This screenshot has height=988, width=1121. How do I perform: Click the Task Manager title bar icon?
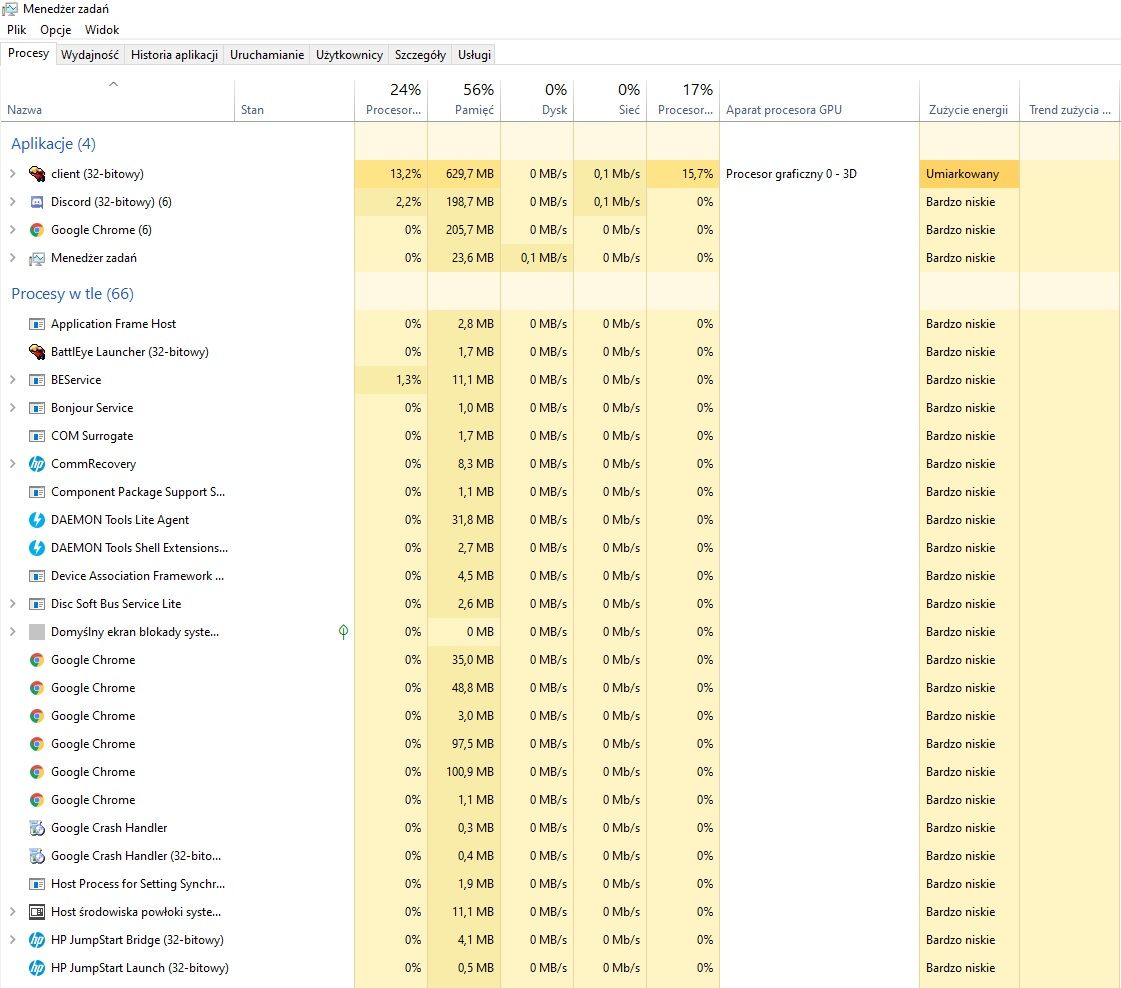click(x=10, y=9)
